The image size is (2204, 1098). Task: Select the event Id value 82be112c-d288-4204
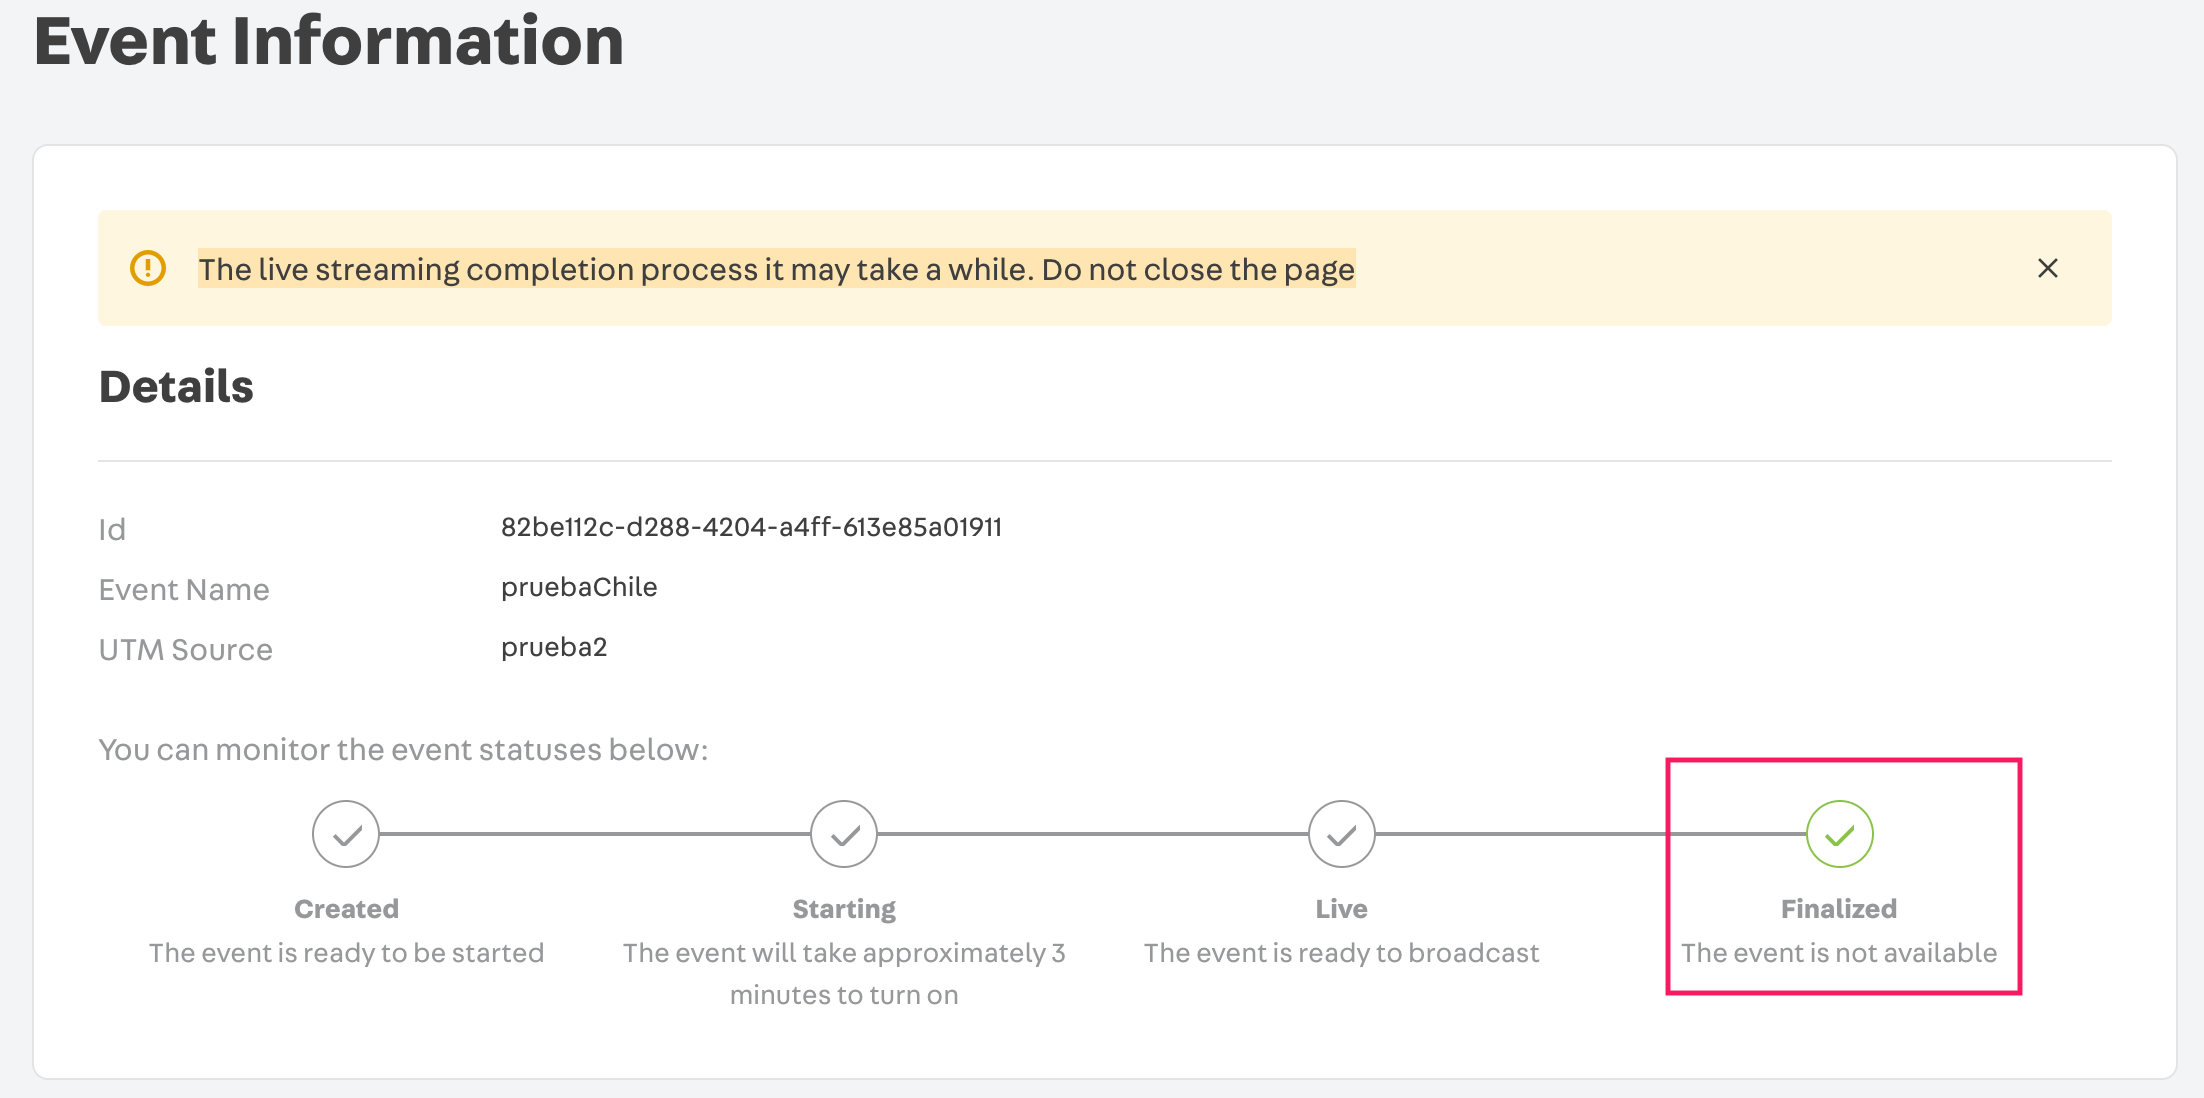click(x=750, y=527)
